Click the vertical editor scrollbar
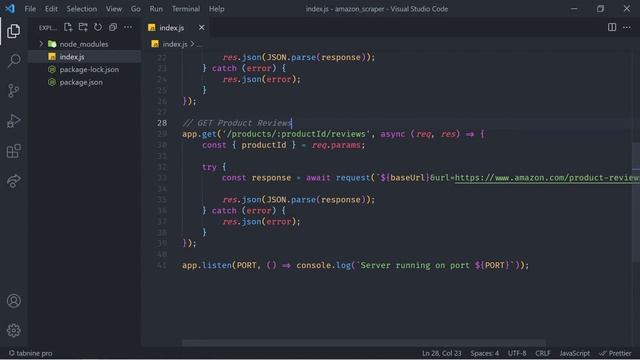640x360 pixels. pyautogui.click(x=636, y=202)
